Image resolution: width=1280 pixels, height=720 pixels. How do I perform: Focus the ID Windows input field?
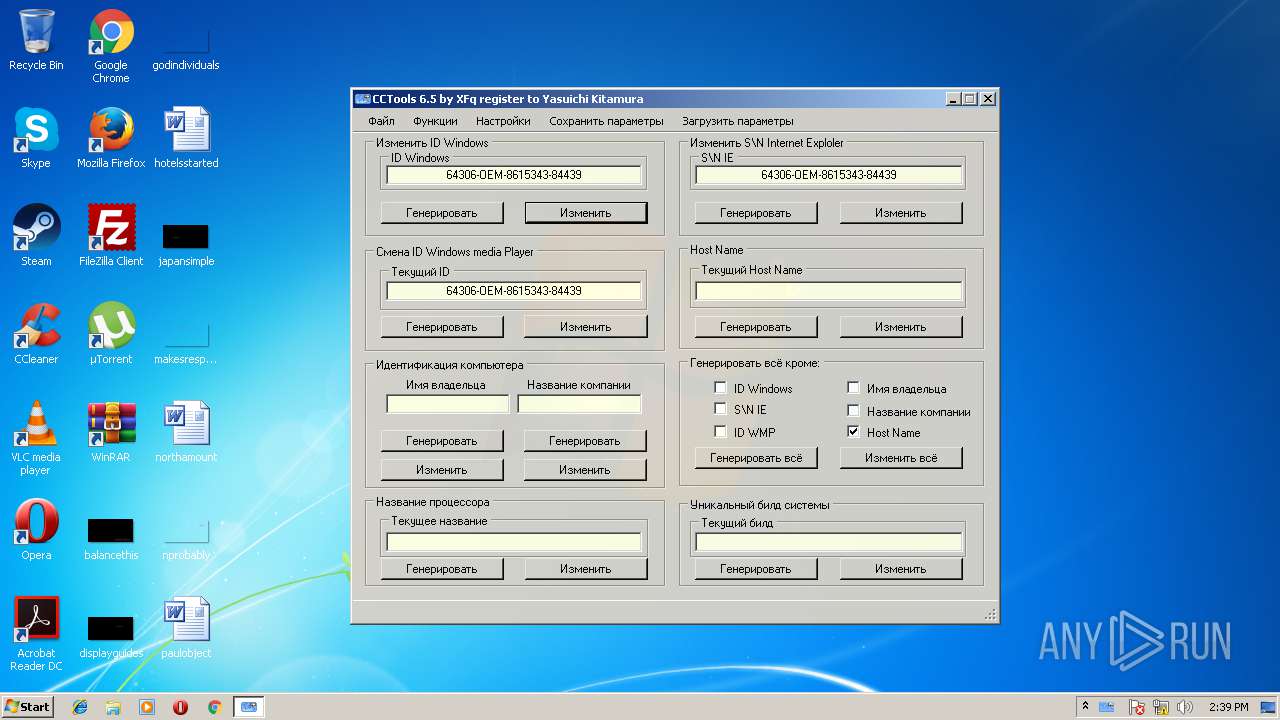pos(514,175)
